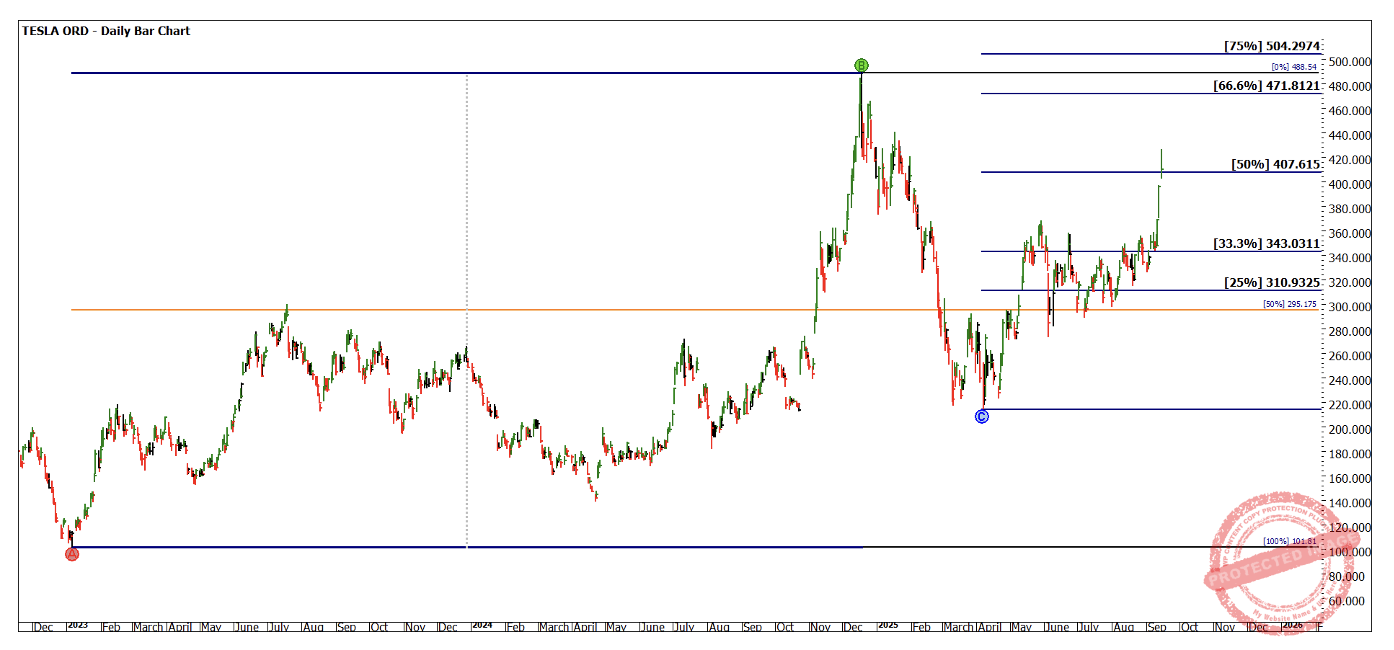The height and width of the screenshot is (650, 1394).
Task: Click the [66.6%] 471.8121 level label
Action: point(1267,86)
